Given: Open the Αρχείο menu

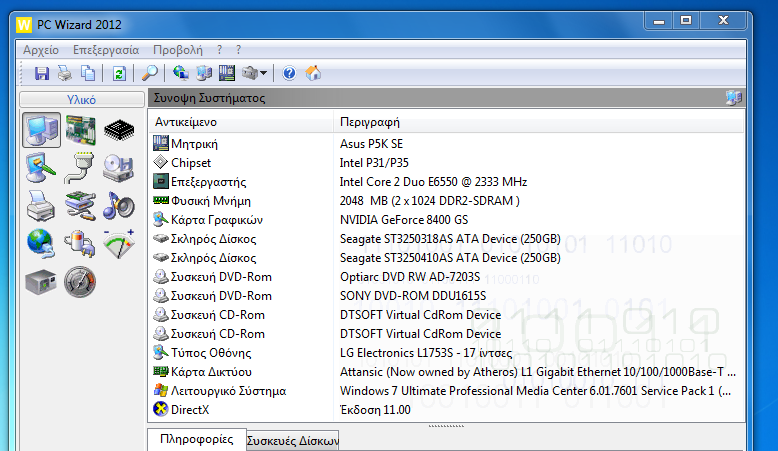Looking at the screenshot, I should point(41,50).
